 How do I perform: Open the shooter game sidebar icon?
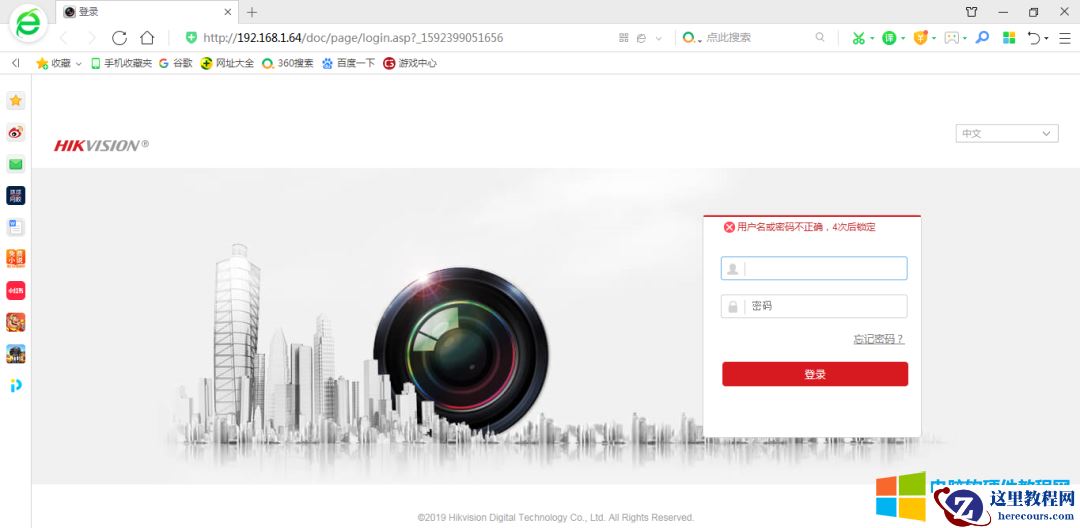click(x=16, y=354)
